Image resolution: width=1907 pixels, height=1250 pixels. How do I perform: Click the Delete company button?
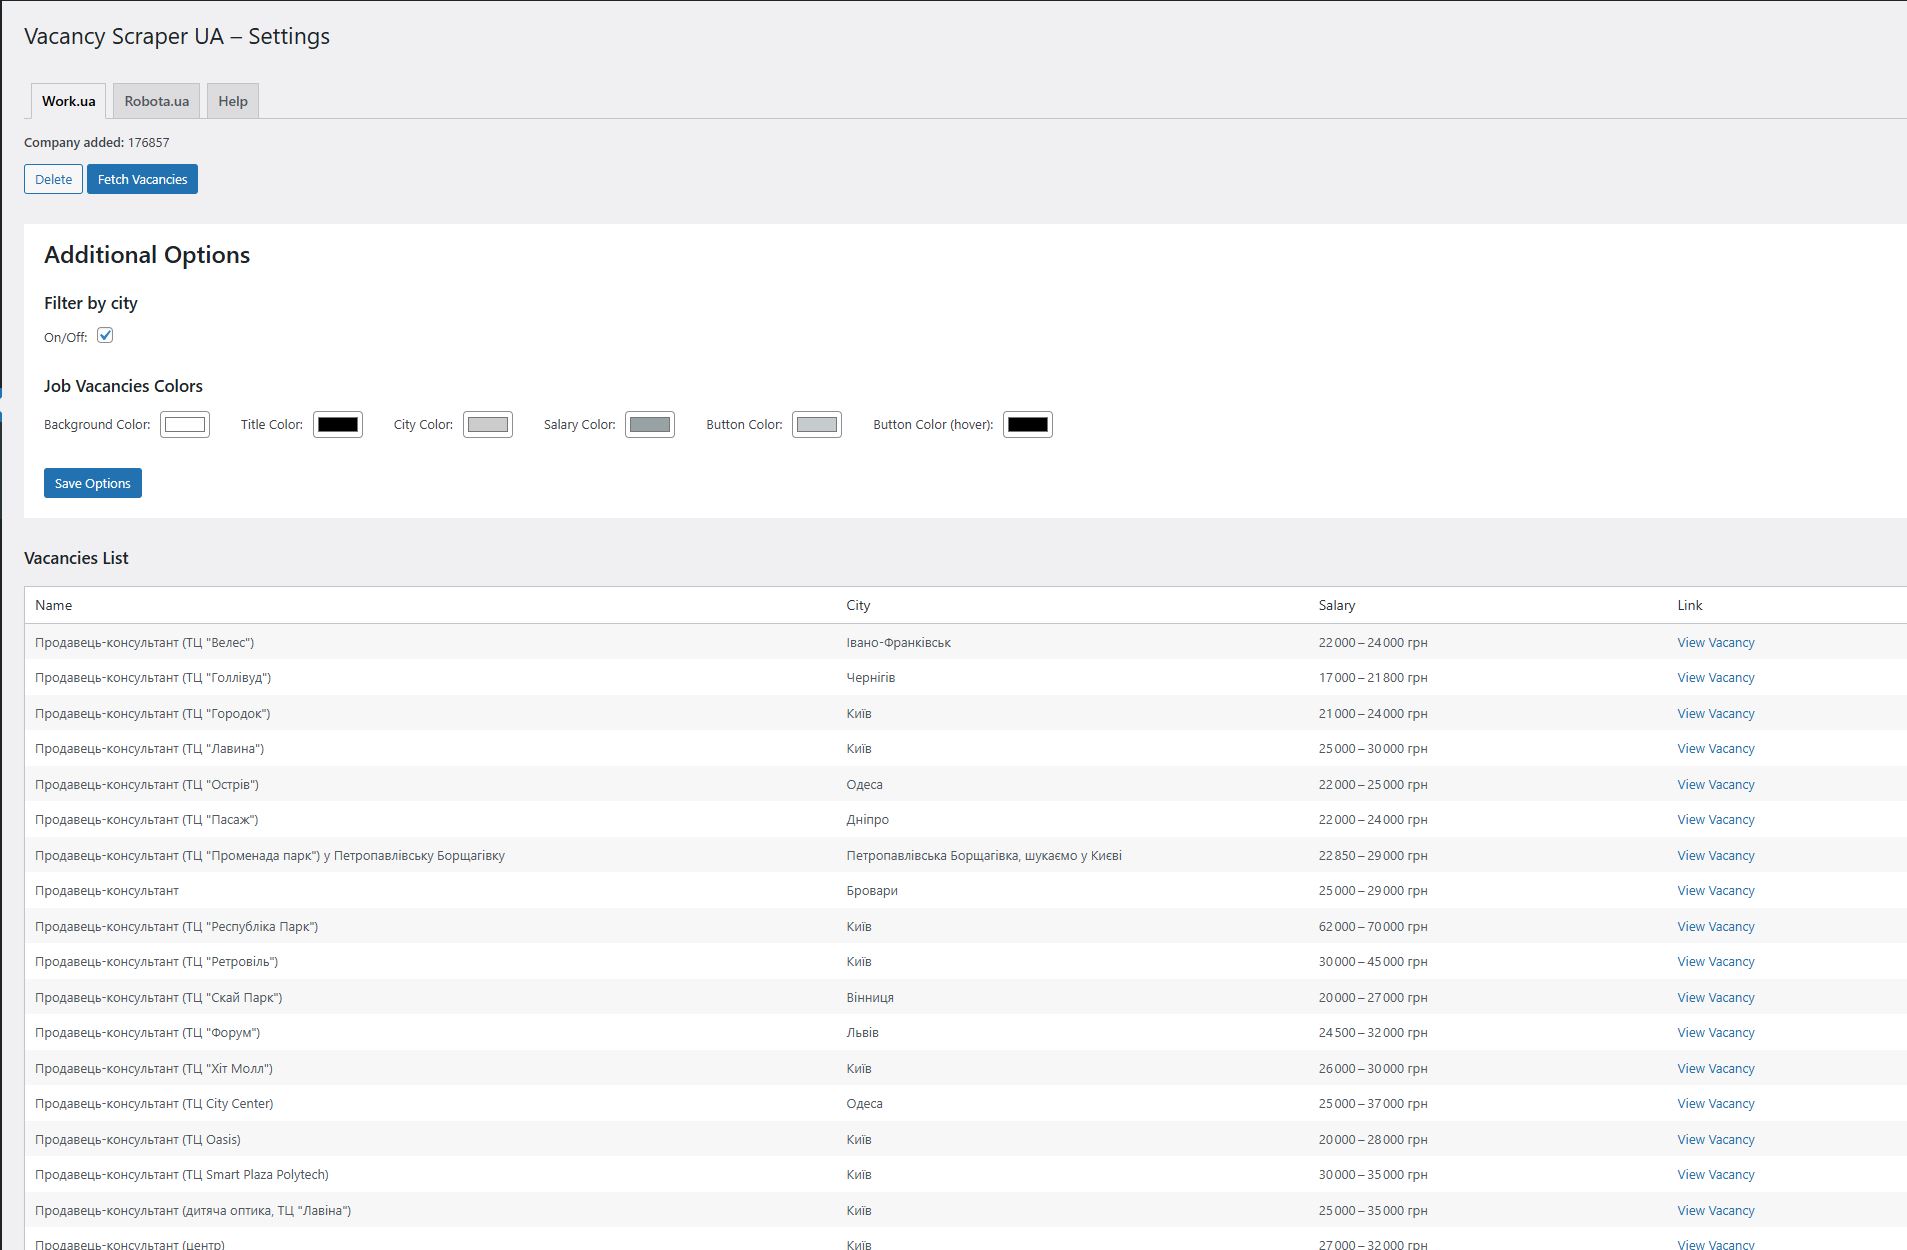click(x=53, y=179)
